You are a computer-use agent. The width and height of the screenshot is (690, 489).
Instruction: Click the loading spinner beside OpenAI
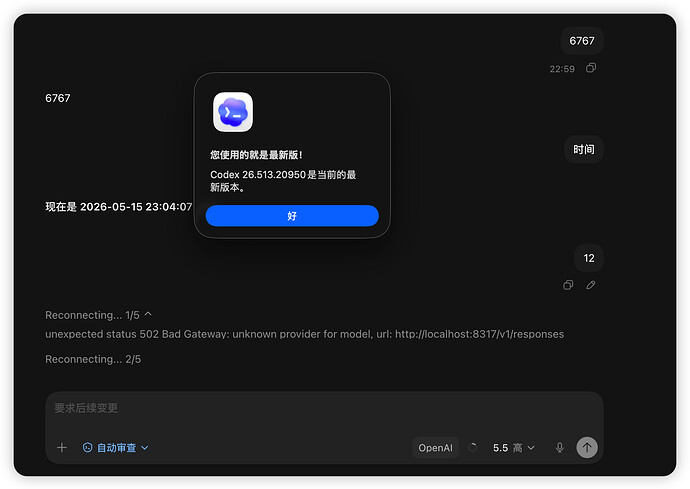473,448
